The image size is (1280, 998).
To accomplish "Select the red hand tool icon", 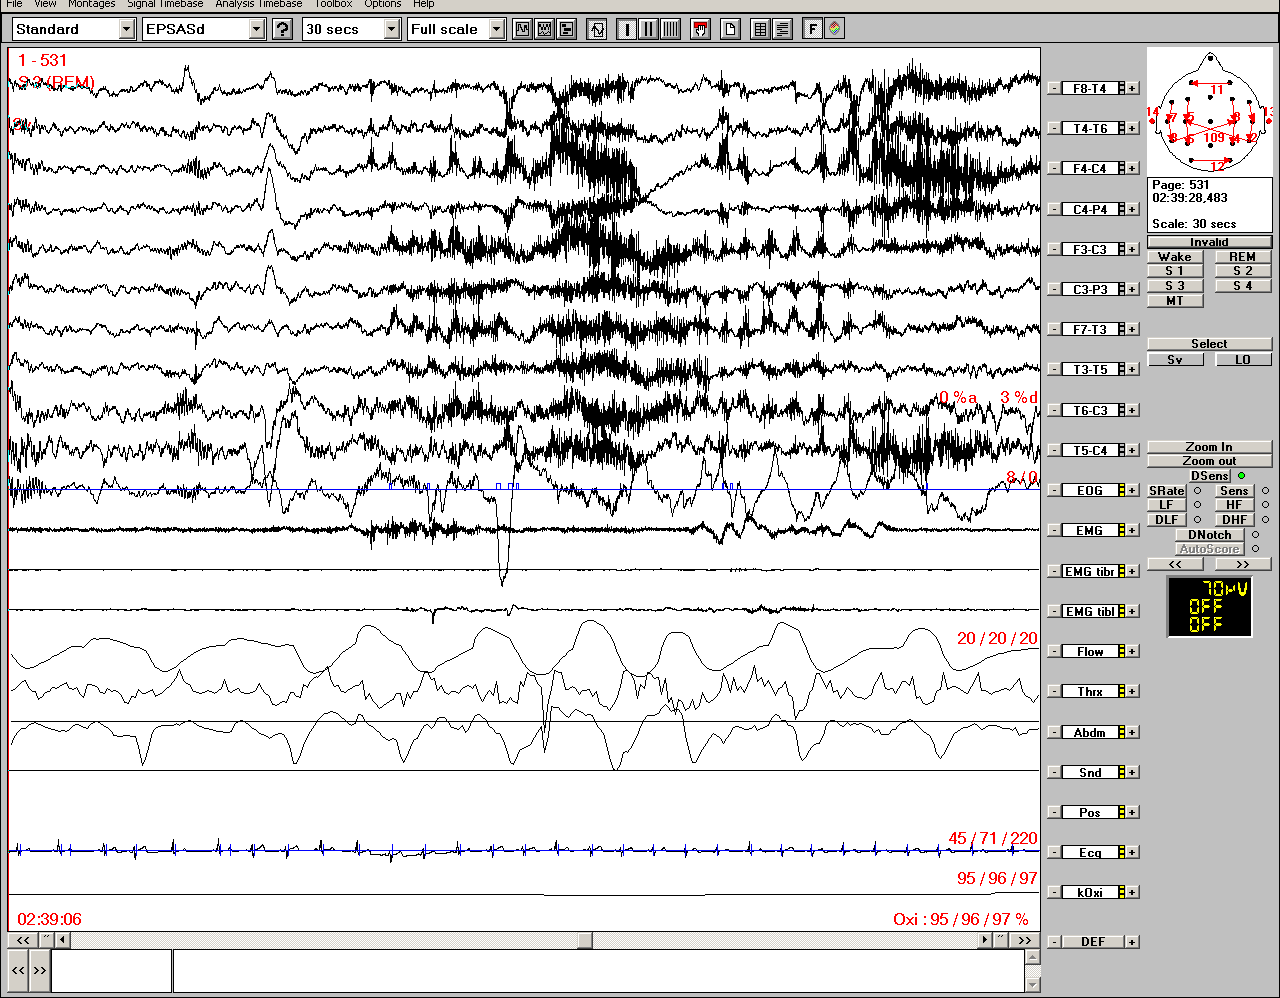I will tap(700, 29).
